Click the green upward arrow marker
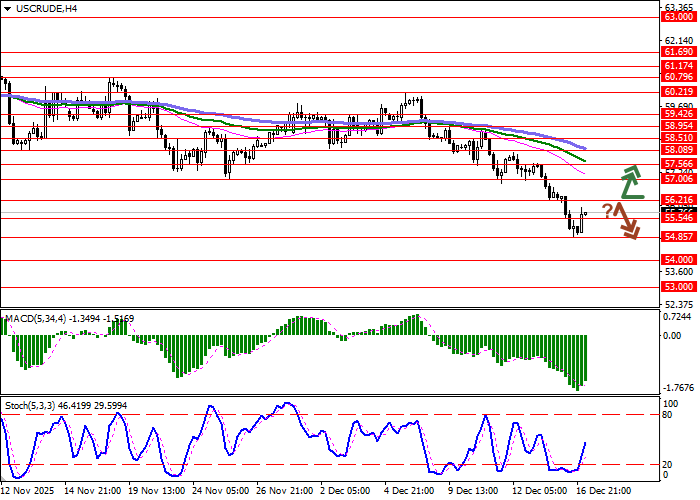 click(629, 181)
